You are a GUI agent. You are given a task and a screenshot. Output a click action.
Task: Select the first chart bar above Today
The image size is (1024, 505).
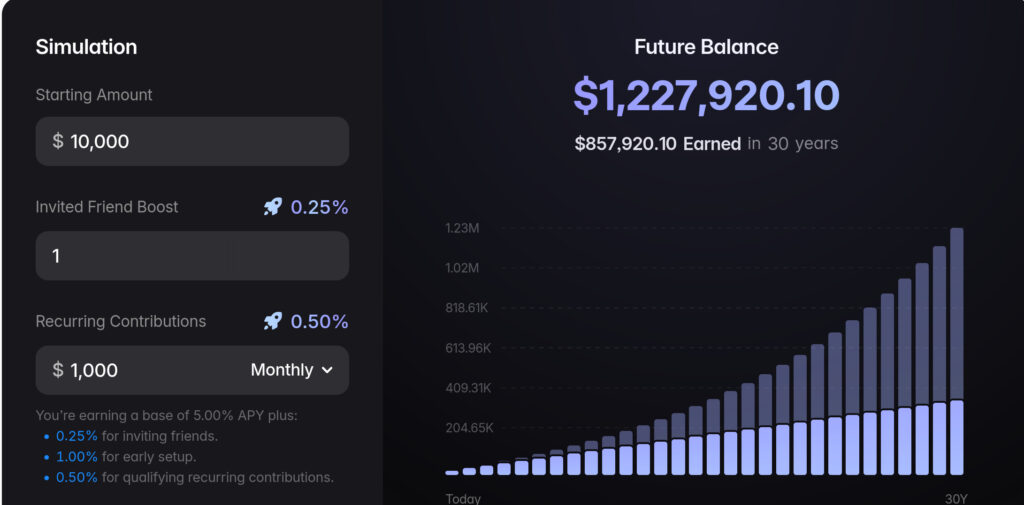point(452,471)
